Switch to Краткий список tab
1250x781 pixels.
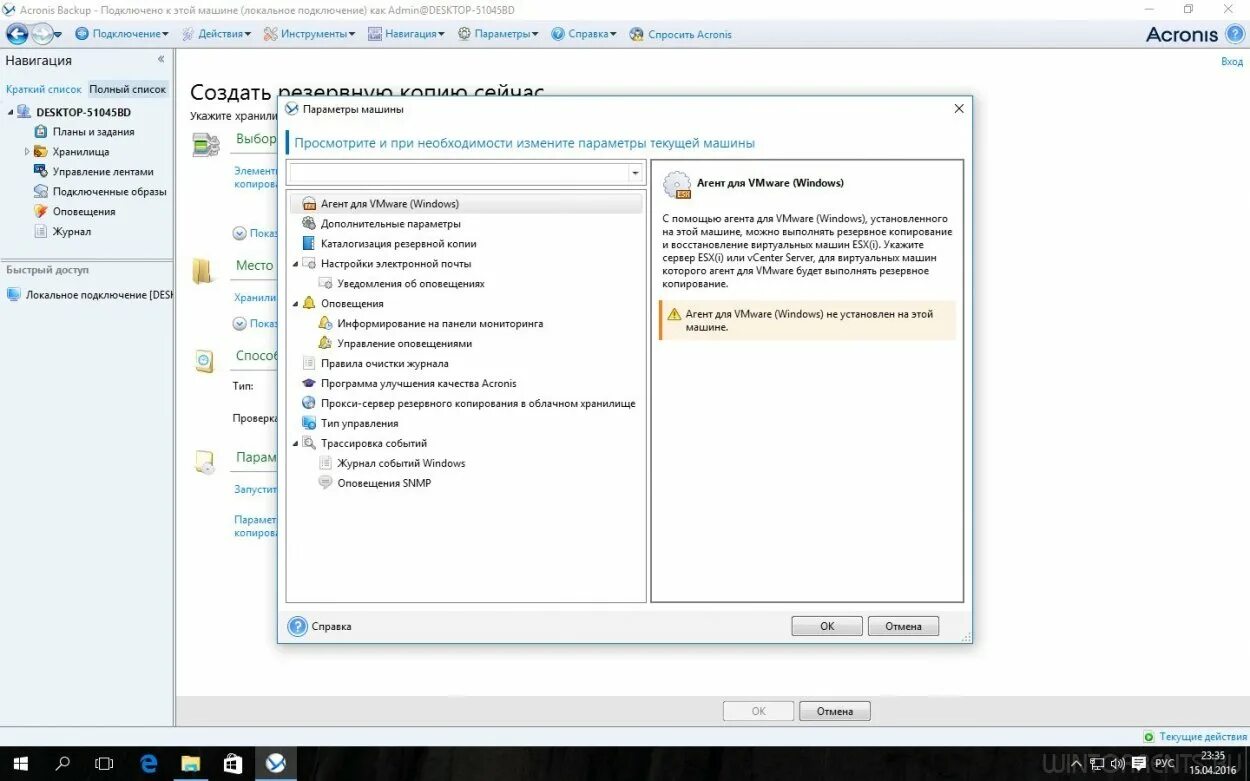tap(44, 89)
